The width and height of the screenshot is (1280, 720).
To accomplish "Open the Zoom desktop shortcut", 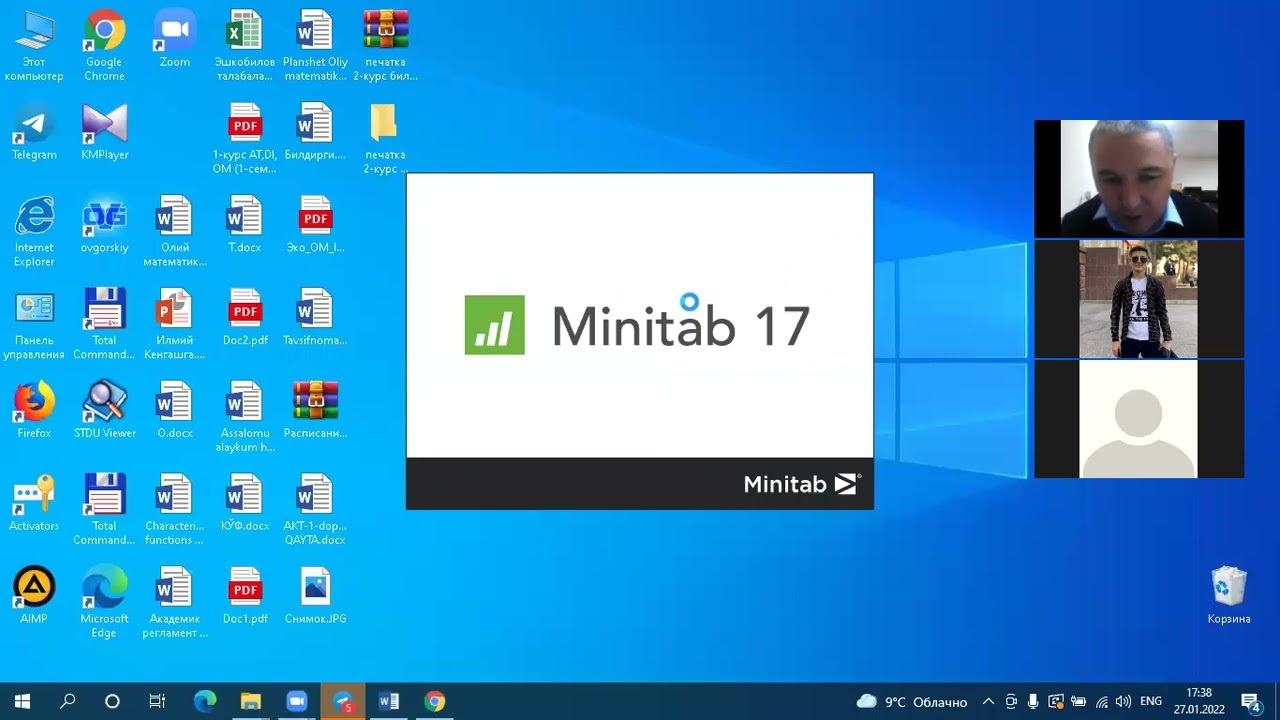I will [175, 40].
